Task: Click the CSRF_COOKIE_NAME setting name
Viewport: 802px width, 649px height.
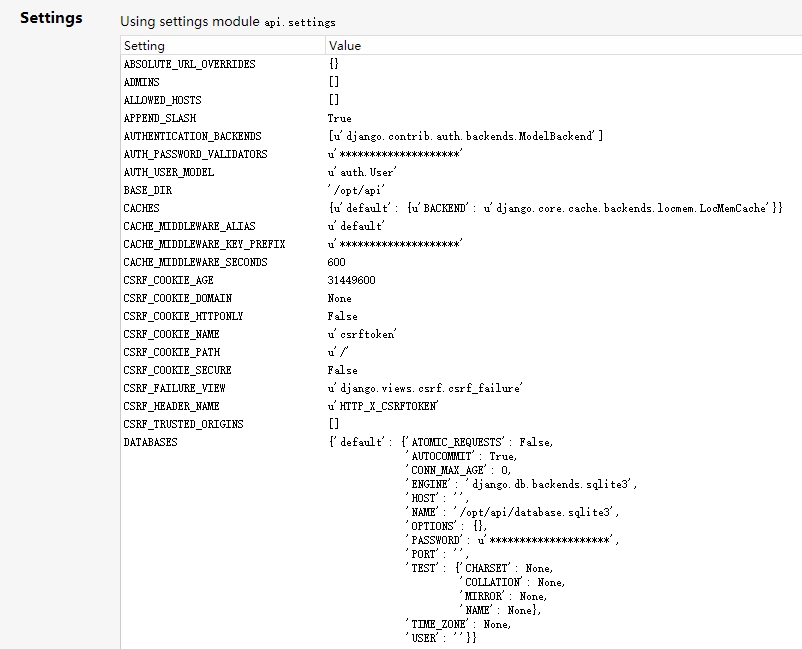Action: tap(171, 334)
